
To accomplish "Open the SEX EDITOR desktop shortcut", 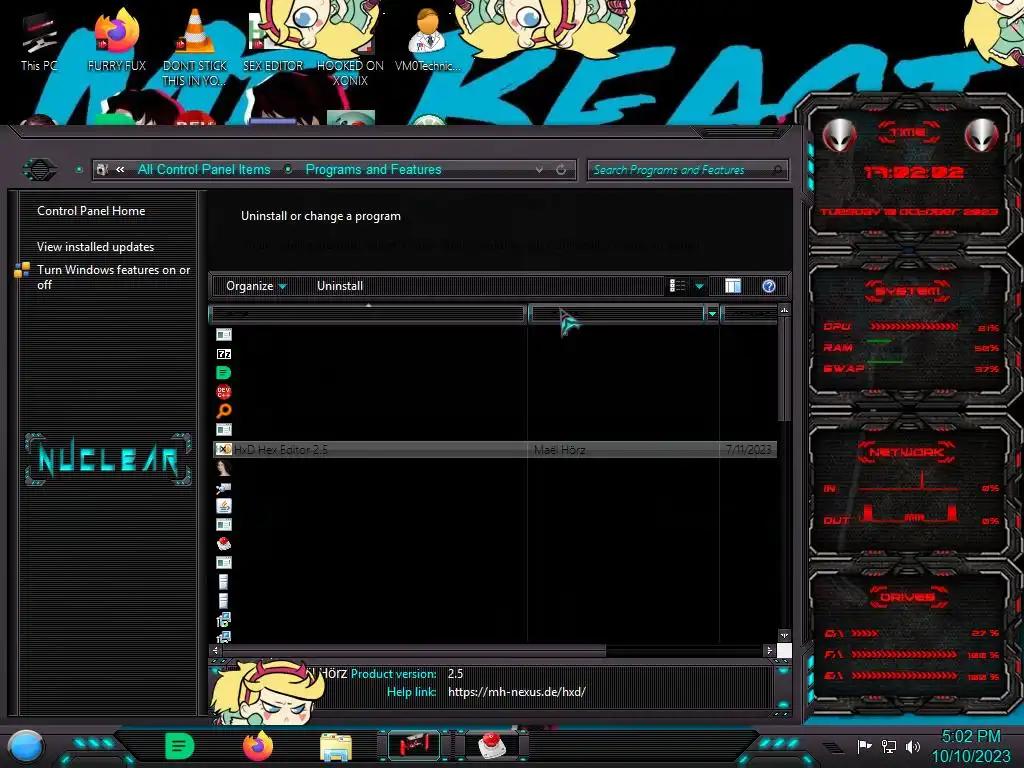I will pos(273,41).
